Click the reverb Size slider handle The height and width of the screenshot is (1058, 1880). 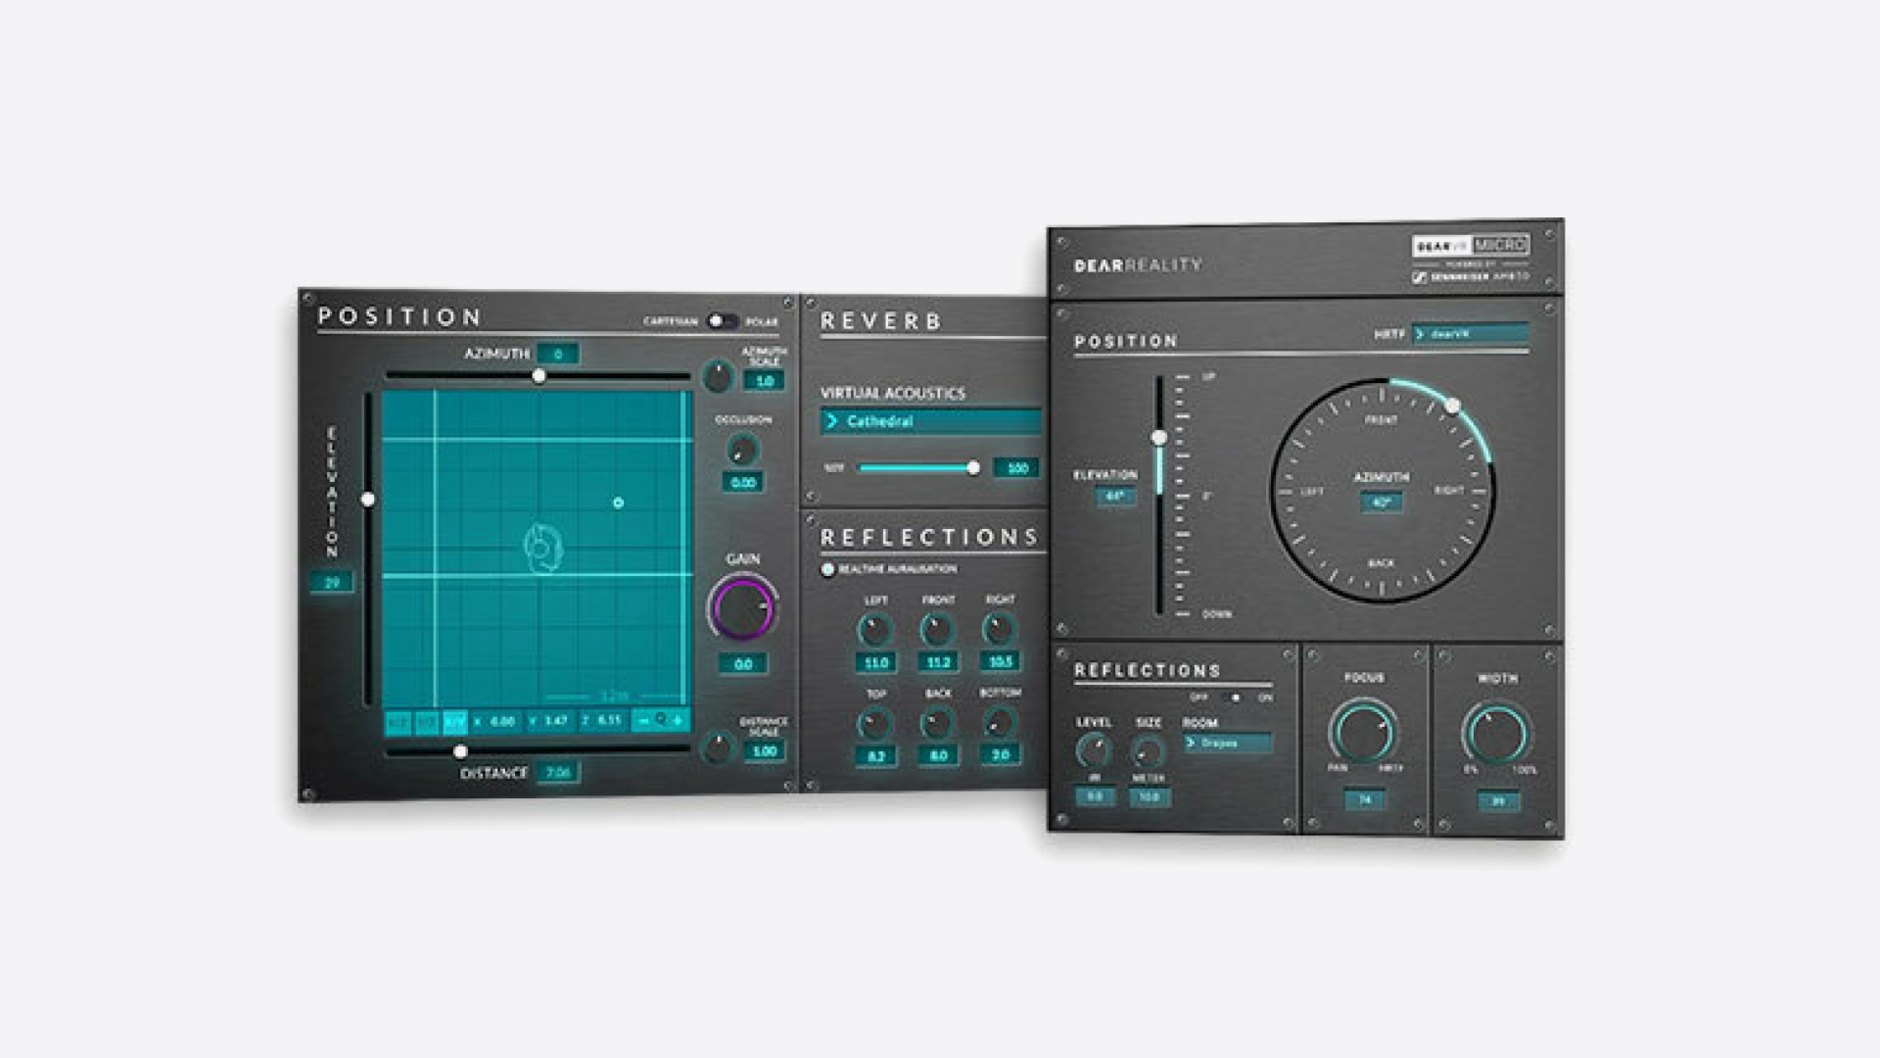(973, 467)
